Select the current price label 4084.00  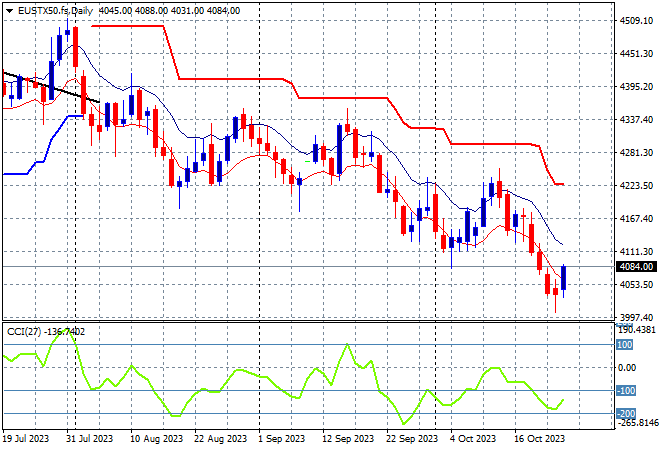[636, 266]
